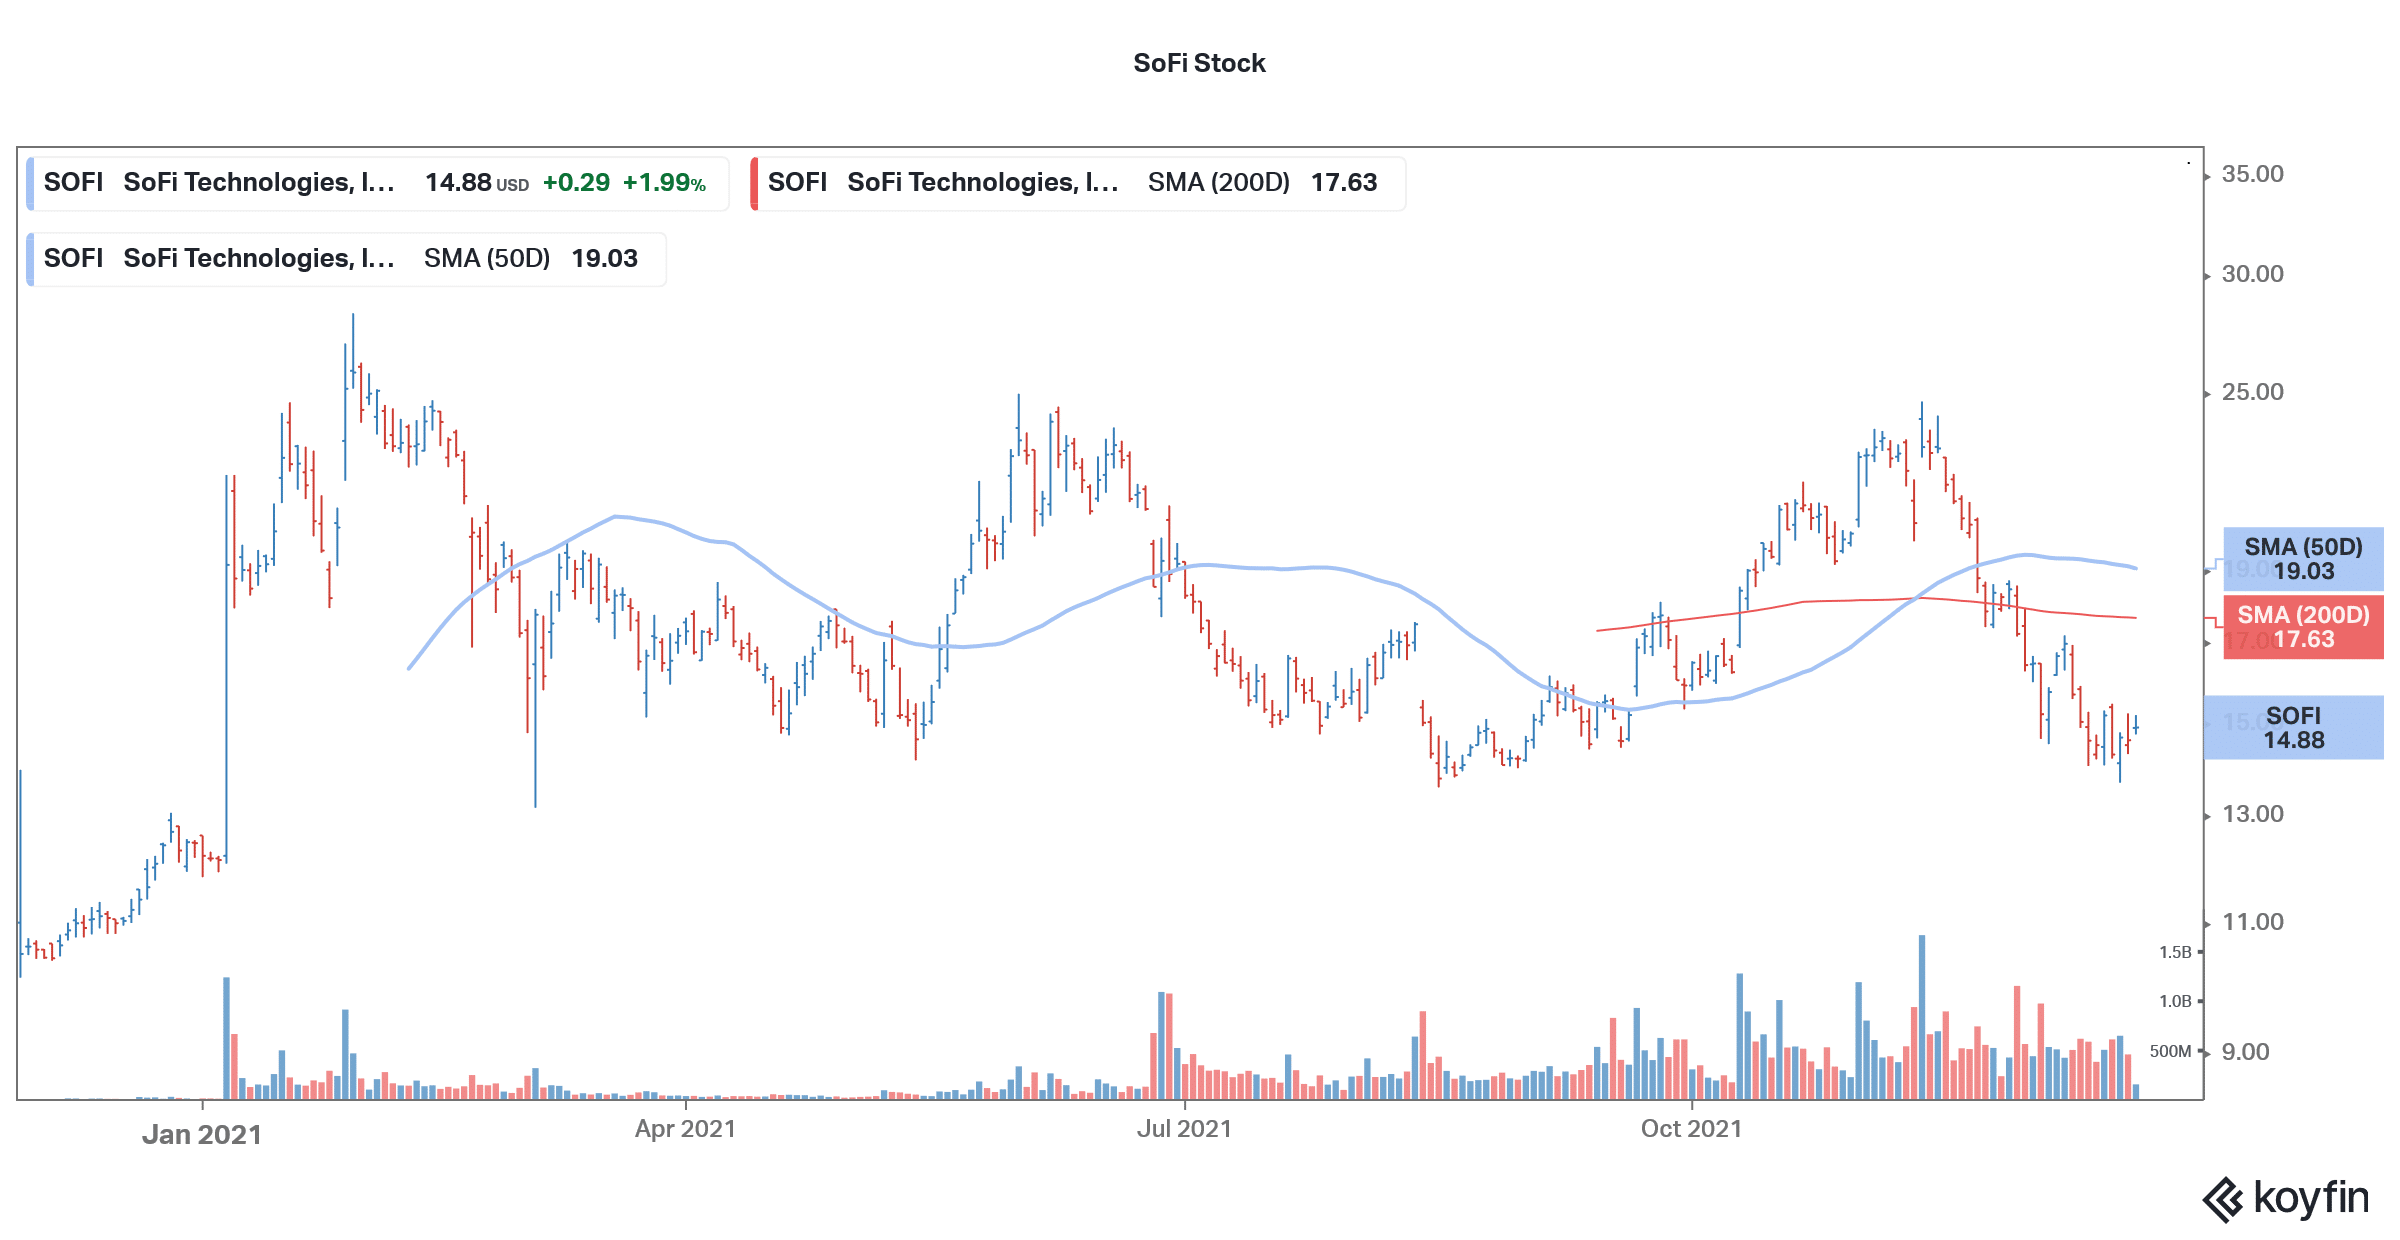Click the blue SMA 50D legend color marker
This screenshot has height=1240, width=2400.
click(x=30, y=259)
